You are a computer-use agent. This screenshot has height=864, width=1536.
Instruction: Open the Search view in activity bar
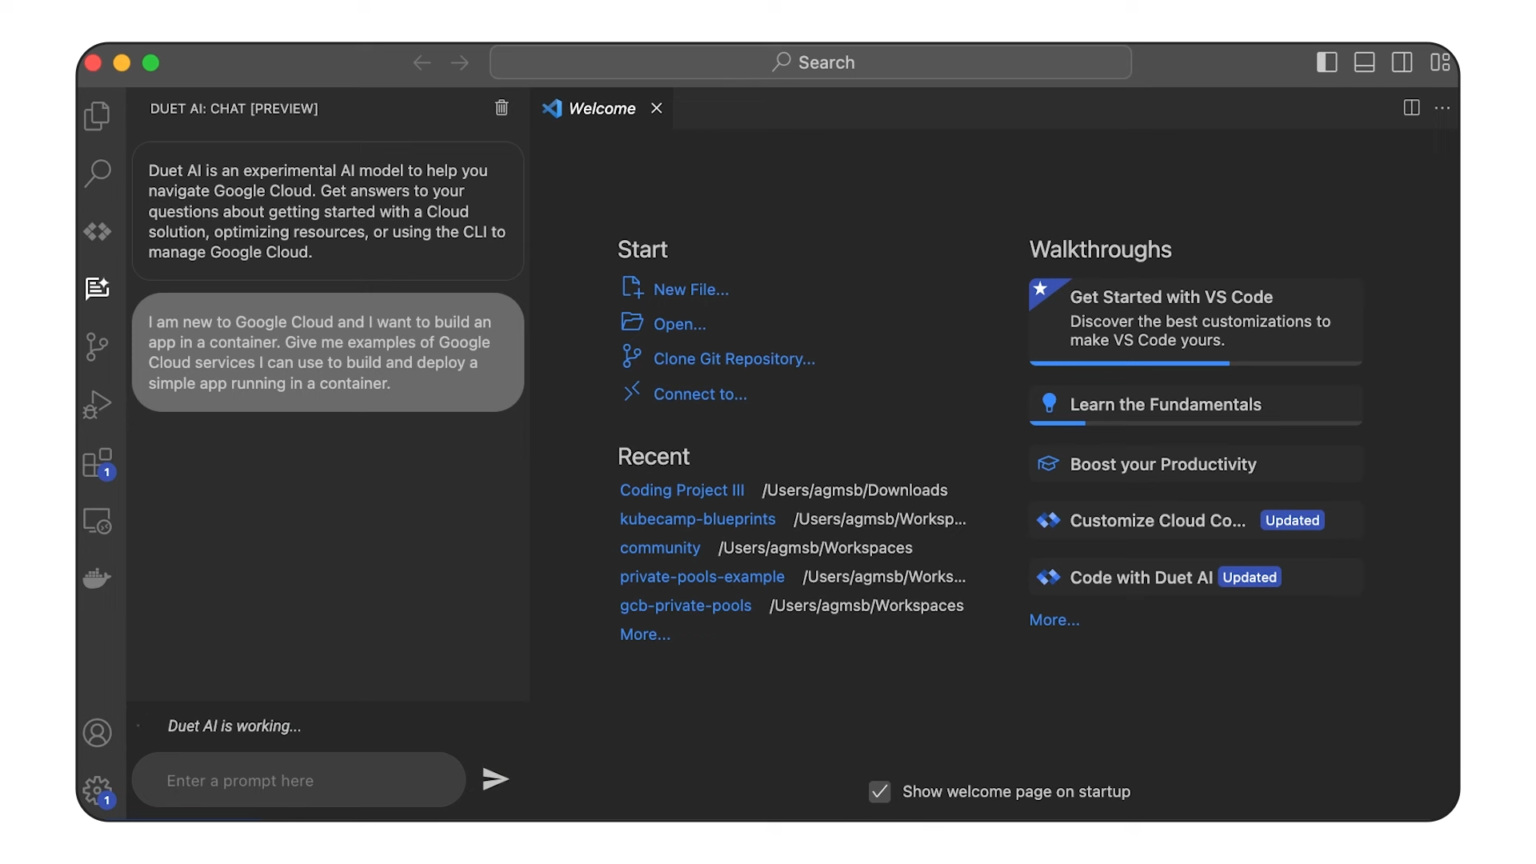97,173
